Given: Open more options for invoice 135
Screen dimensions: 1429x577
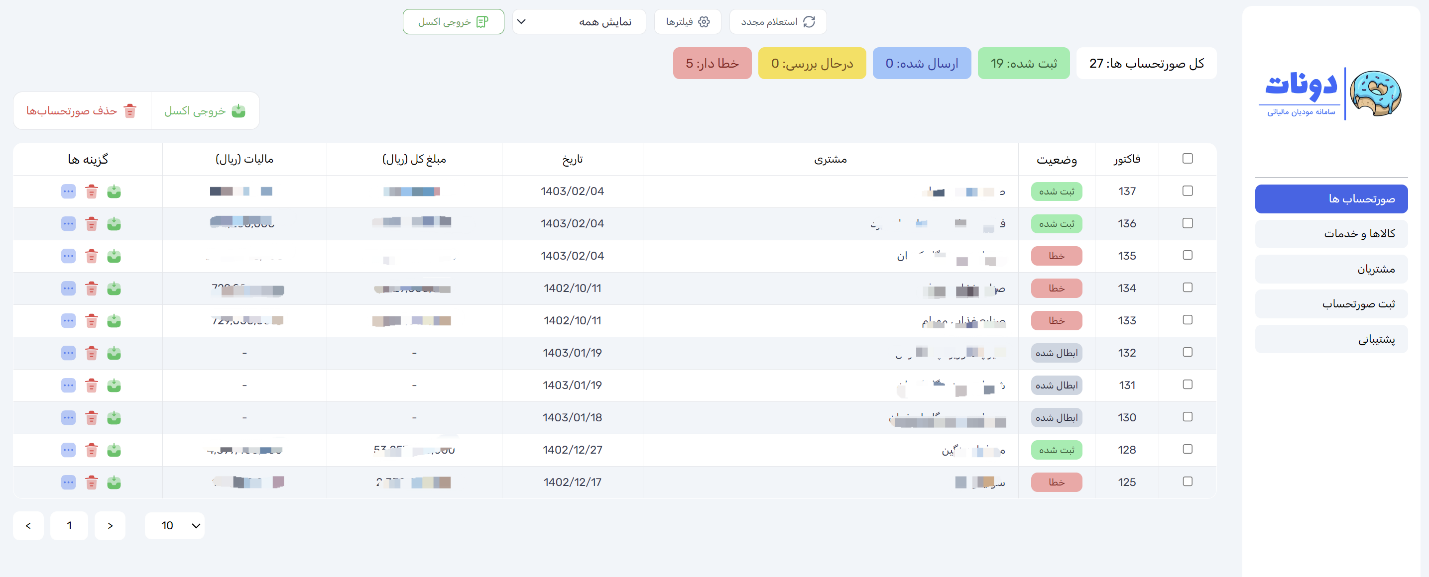Looking at the screenshot, I should coord(68,256).
